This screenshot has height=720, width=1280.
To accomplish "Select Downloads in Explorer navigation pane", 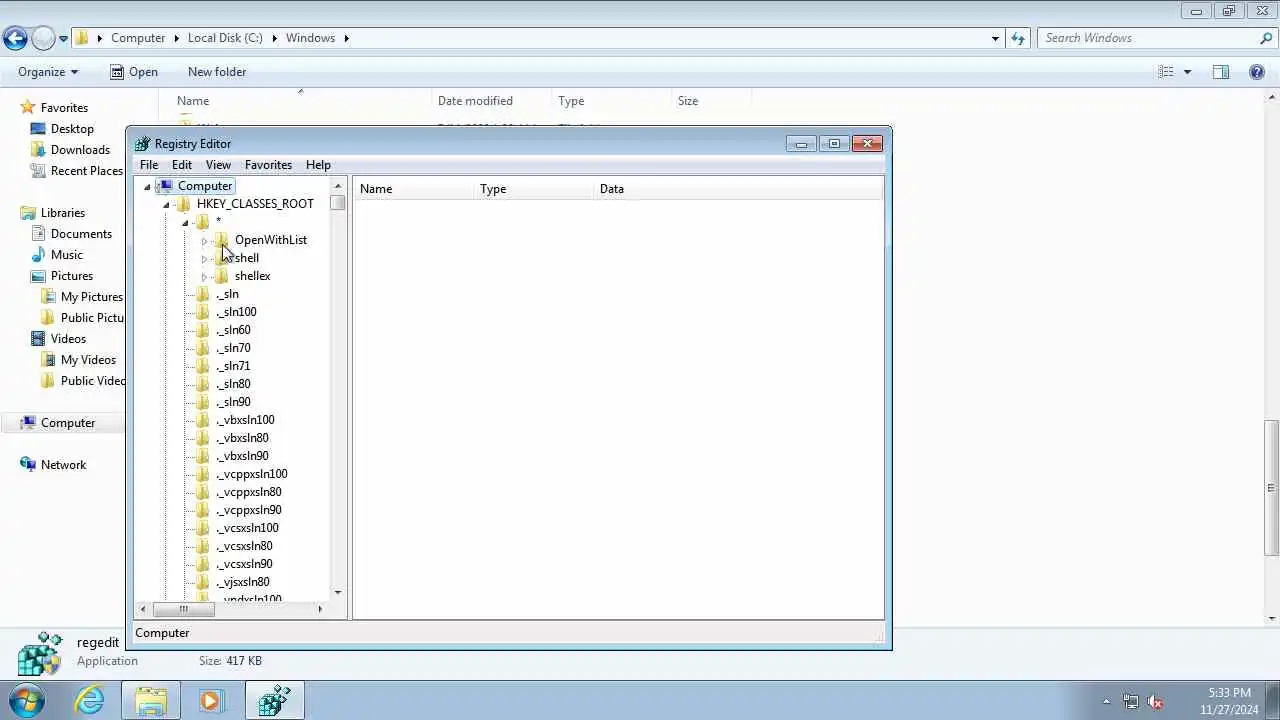I will click(80, 150).
